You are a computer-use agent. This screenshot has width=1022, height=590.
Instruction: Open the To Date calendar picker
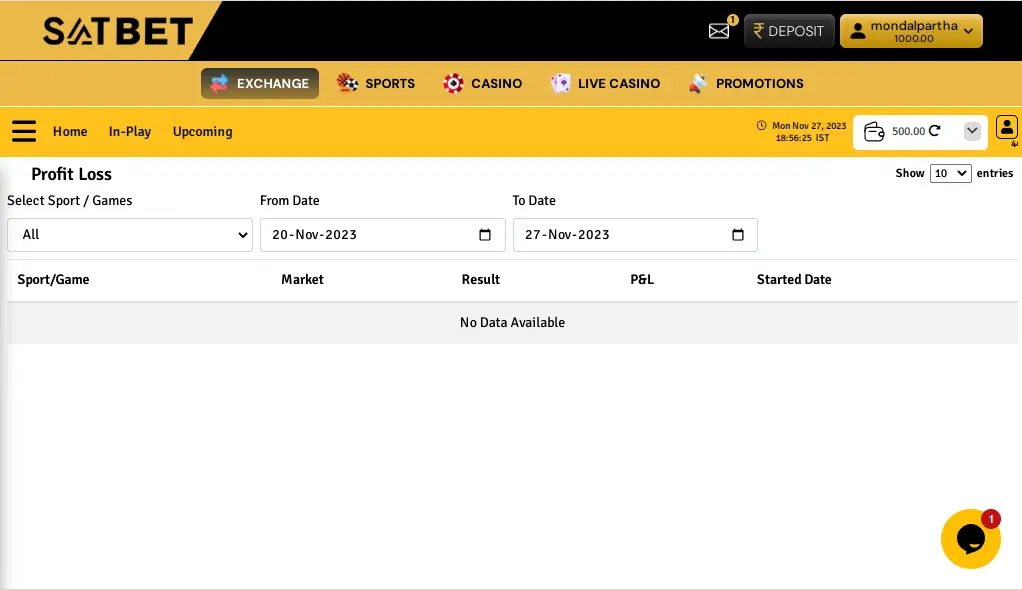tap(738, 235)
